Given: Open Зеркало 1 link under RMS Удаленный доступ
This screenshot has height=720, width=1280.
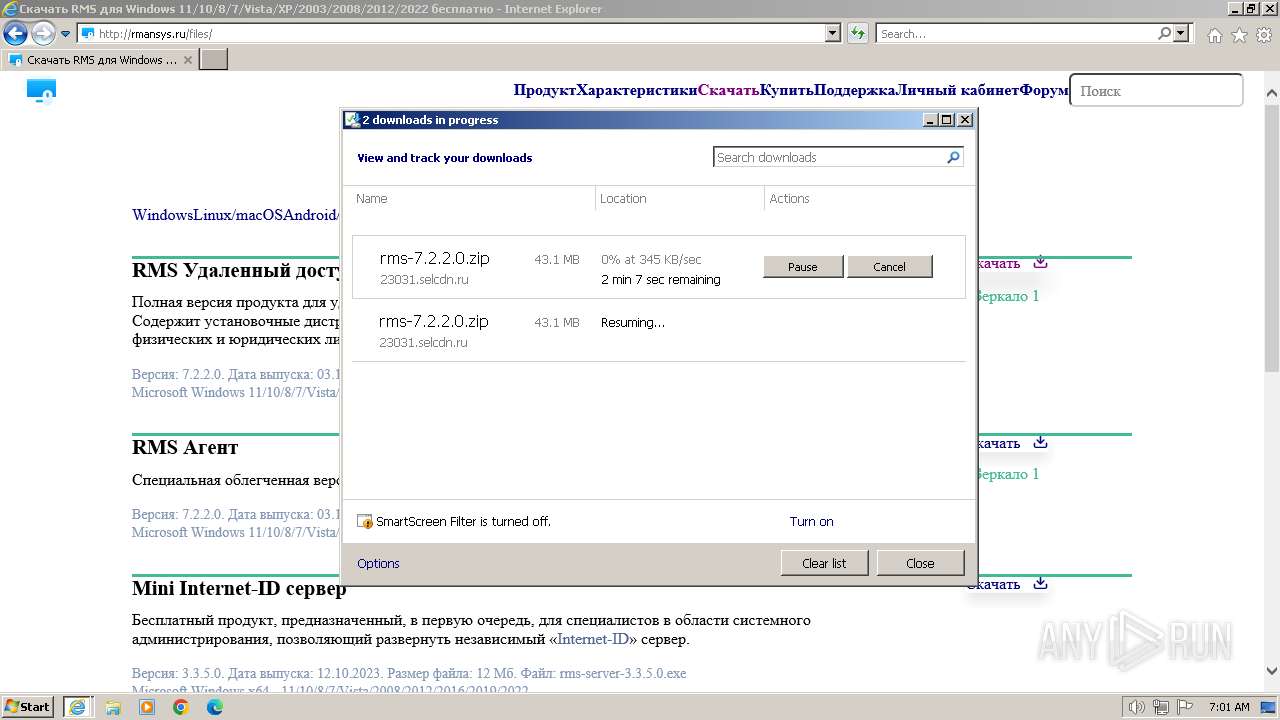Looking at the screenshot, I should pos(1008,296).
